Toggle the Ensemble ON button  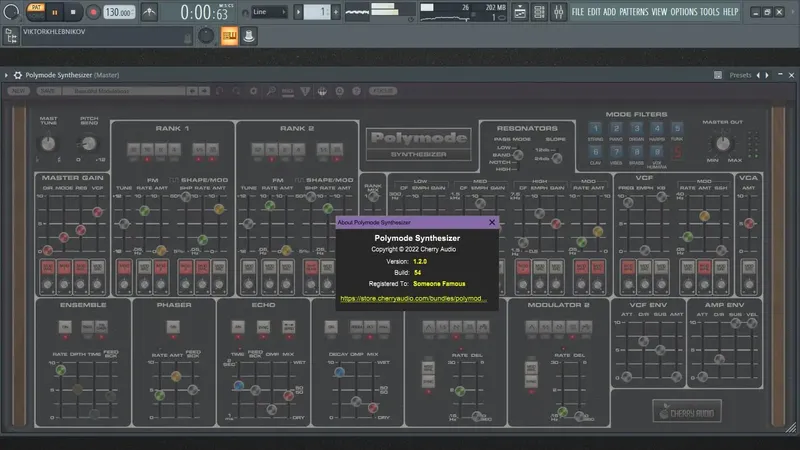pyautogui.click(x=65, y=327)
